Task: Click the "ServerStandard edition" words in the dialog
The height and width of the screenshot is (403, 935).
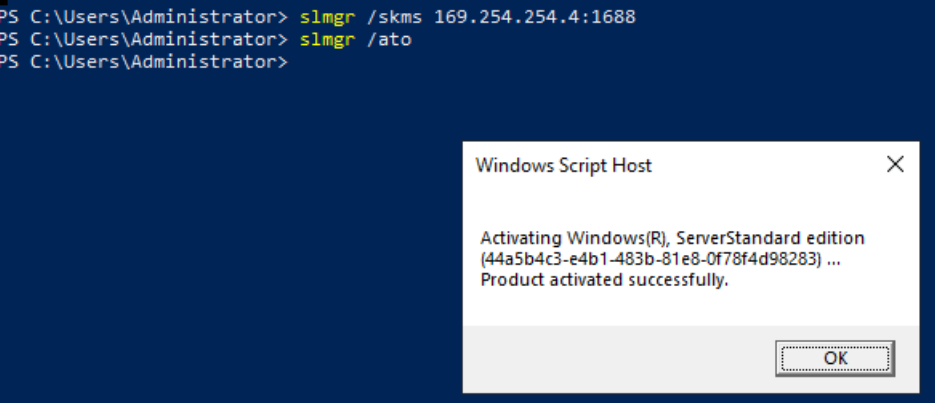Action: (770, 238)
